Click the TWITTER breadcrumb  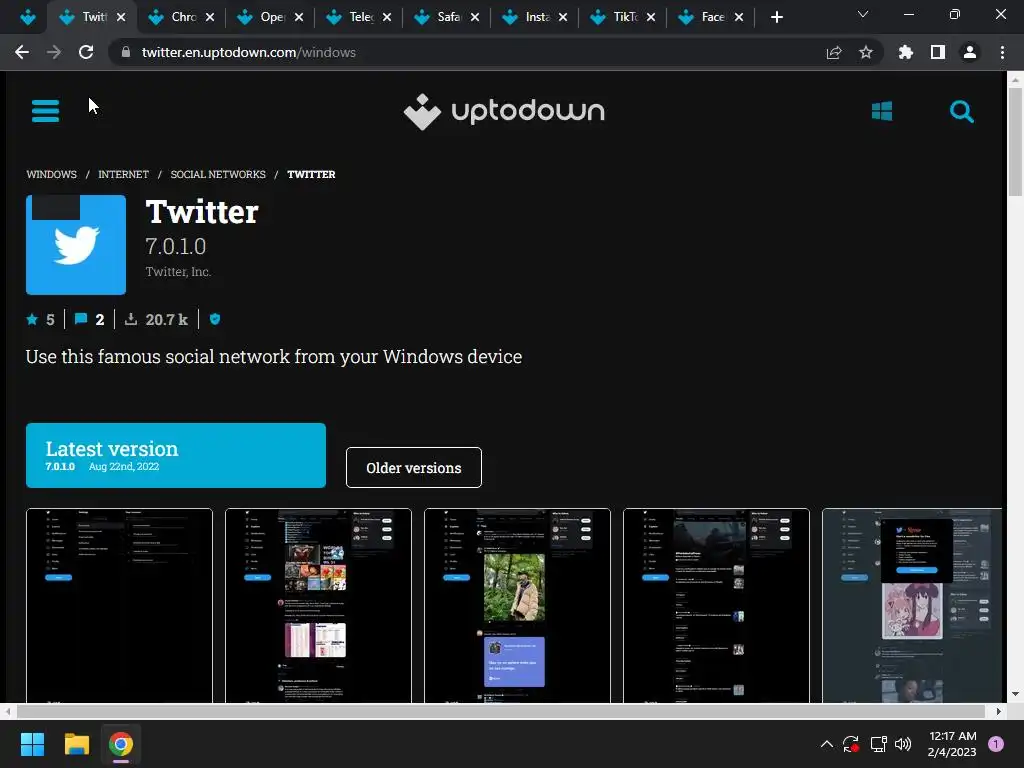coord(312,174)
